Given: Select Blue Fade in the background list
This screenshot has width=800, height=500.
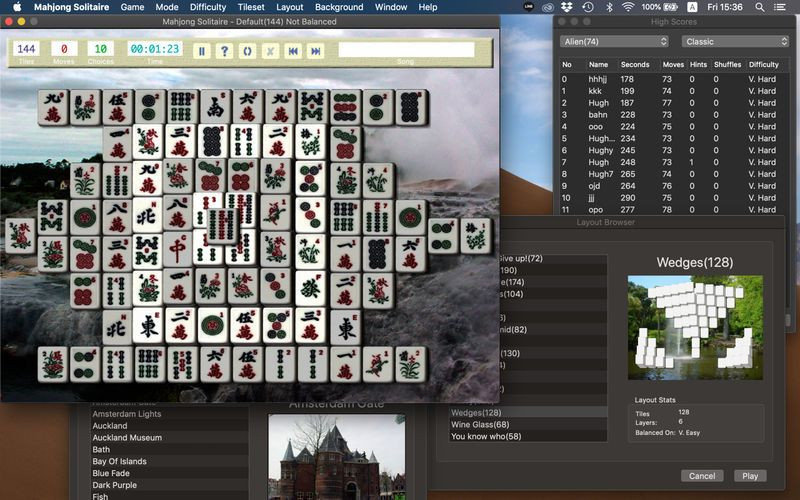Looking at the screenshot, I should point(169,473).
